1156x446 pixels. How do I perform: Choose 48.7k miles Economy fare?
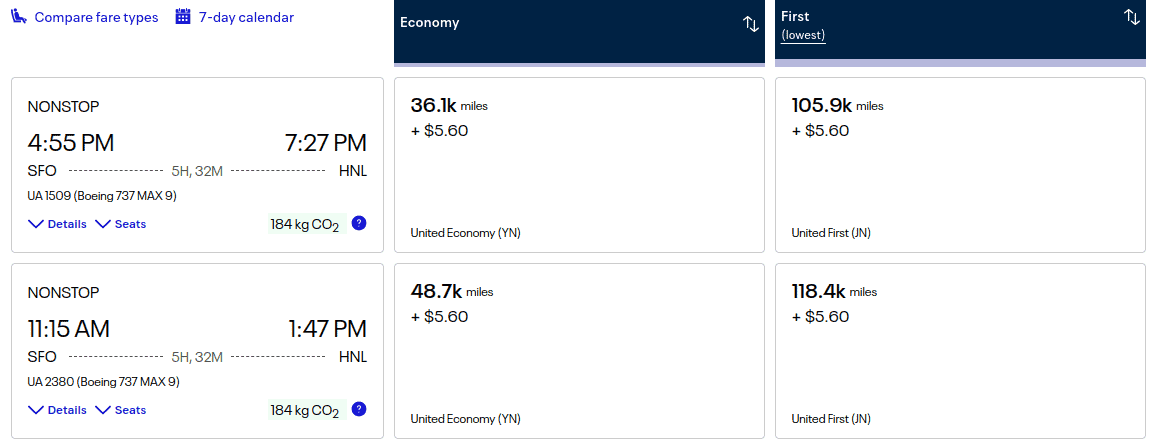click(579, 351)
